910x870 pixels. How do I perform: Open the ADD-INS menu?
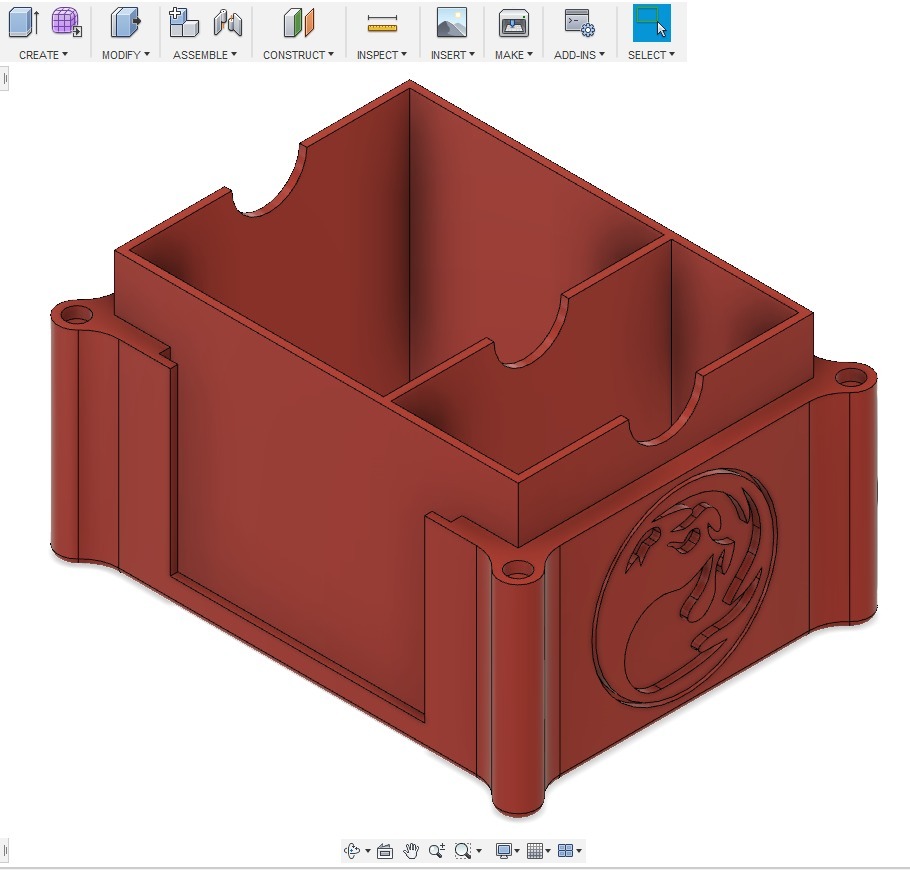(579, 55)
